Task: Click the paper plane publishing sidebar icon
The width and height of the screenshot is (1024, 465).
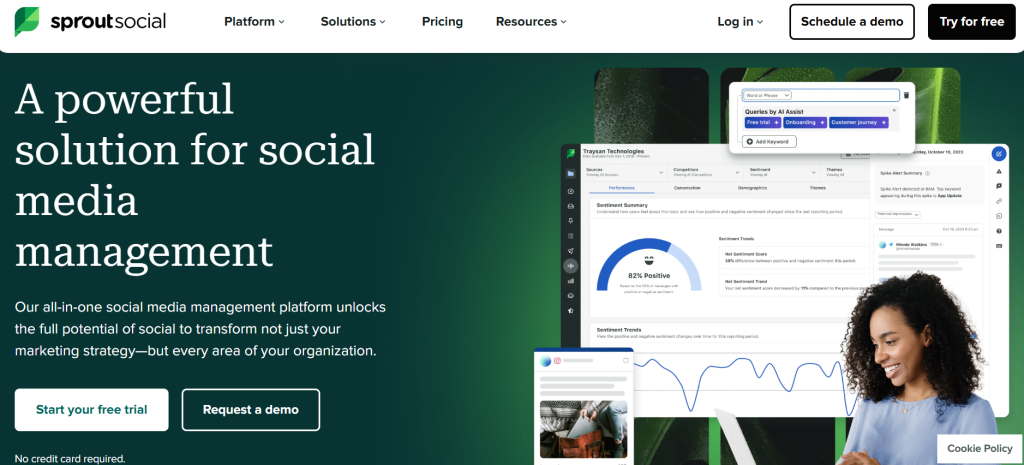Action: click(x=570, y=250)
